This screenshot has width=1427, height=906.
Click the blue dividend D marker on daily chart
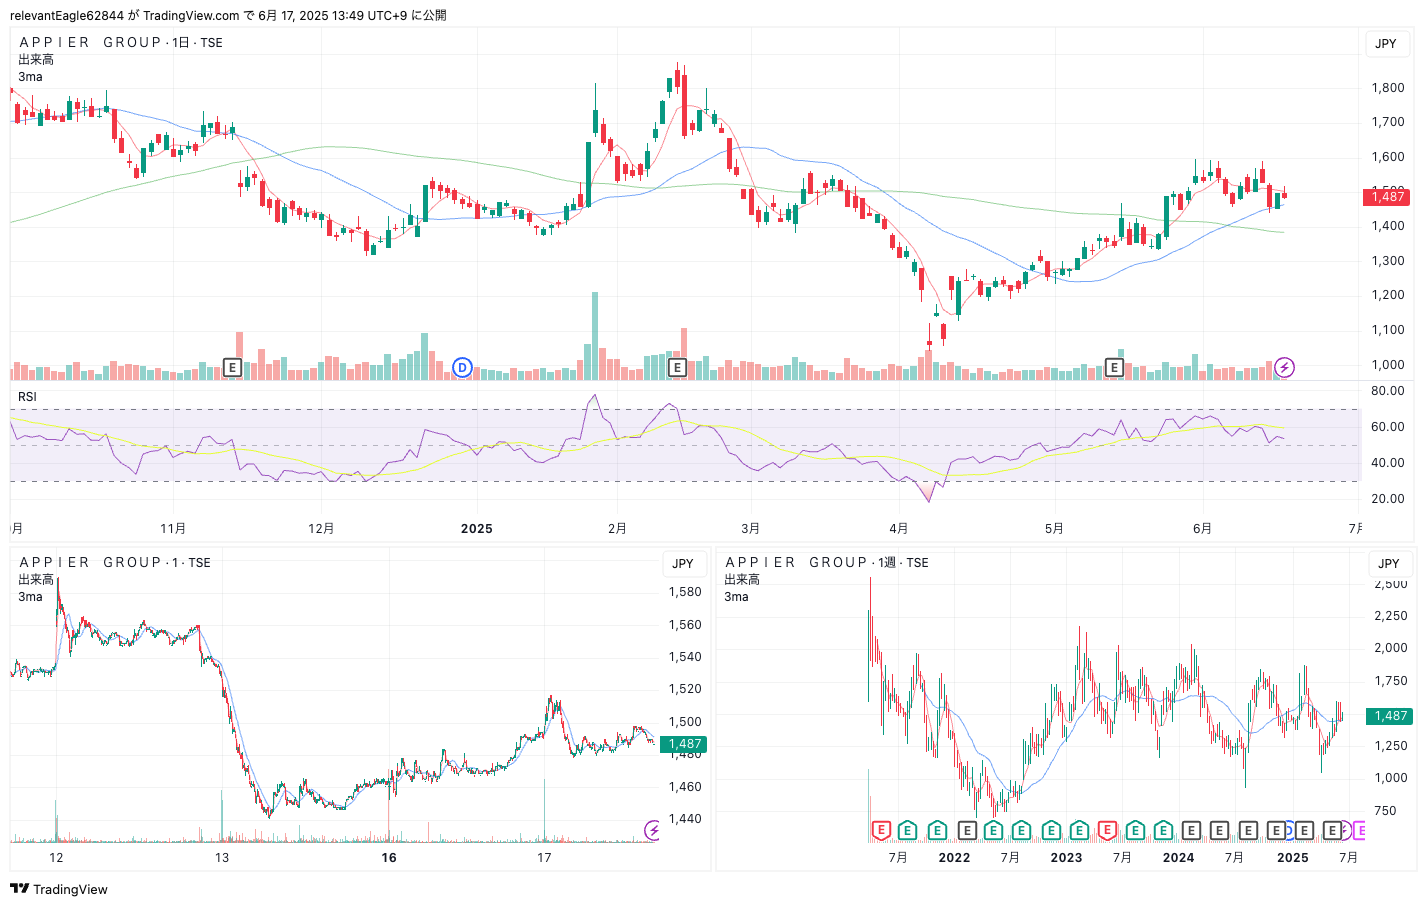click(x=462, y=367)
